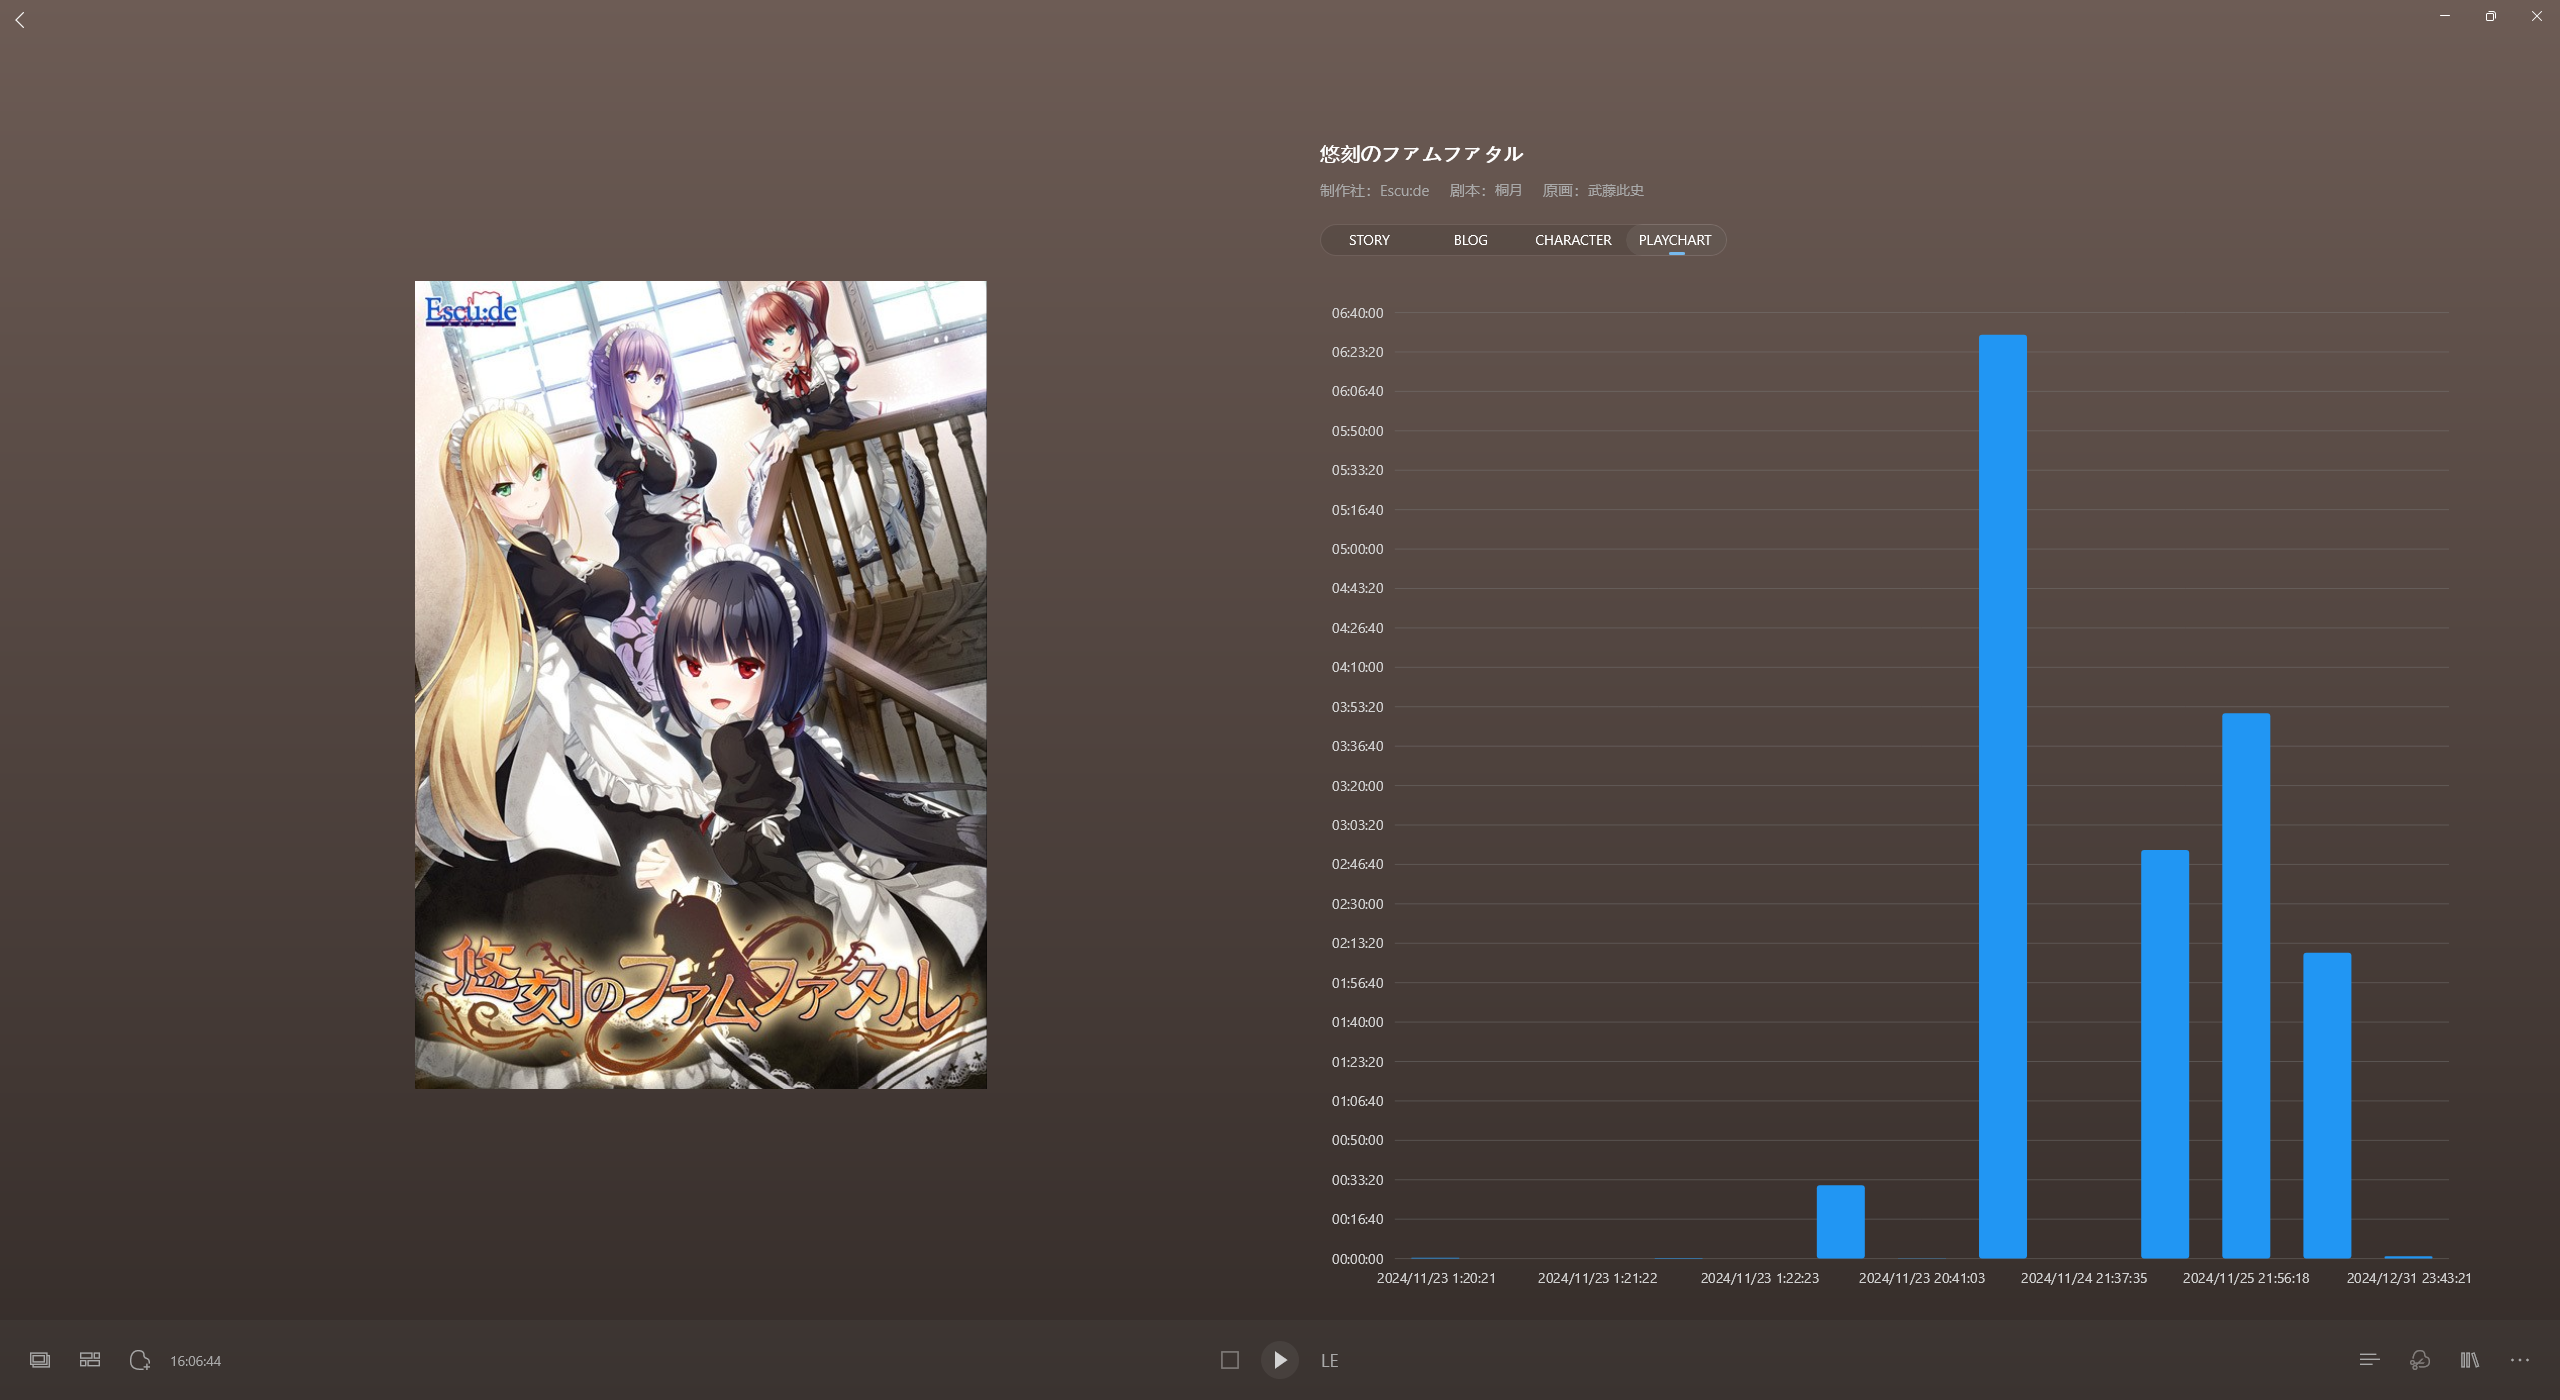2560x1400 pixels.
Task: Open the more options ellipsis menu
Action: pyautogui.click(x=2520, y=1360)
